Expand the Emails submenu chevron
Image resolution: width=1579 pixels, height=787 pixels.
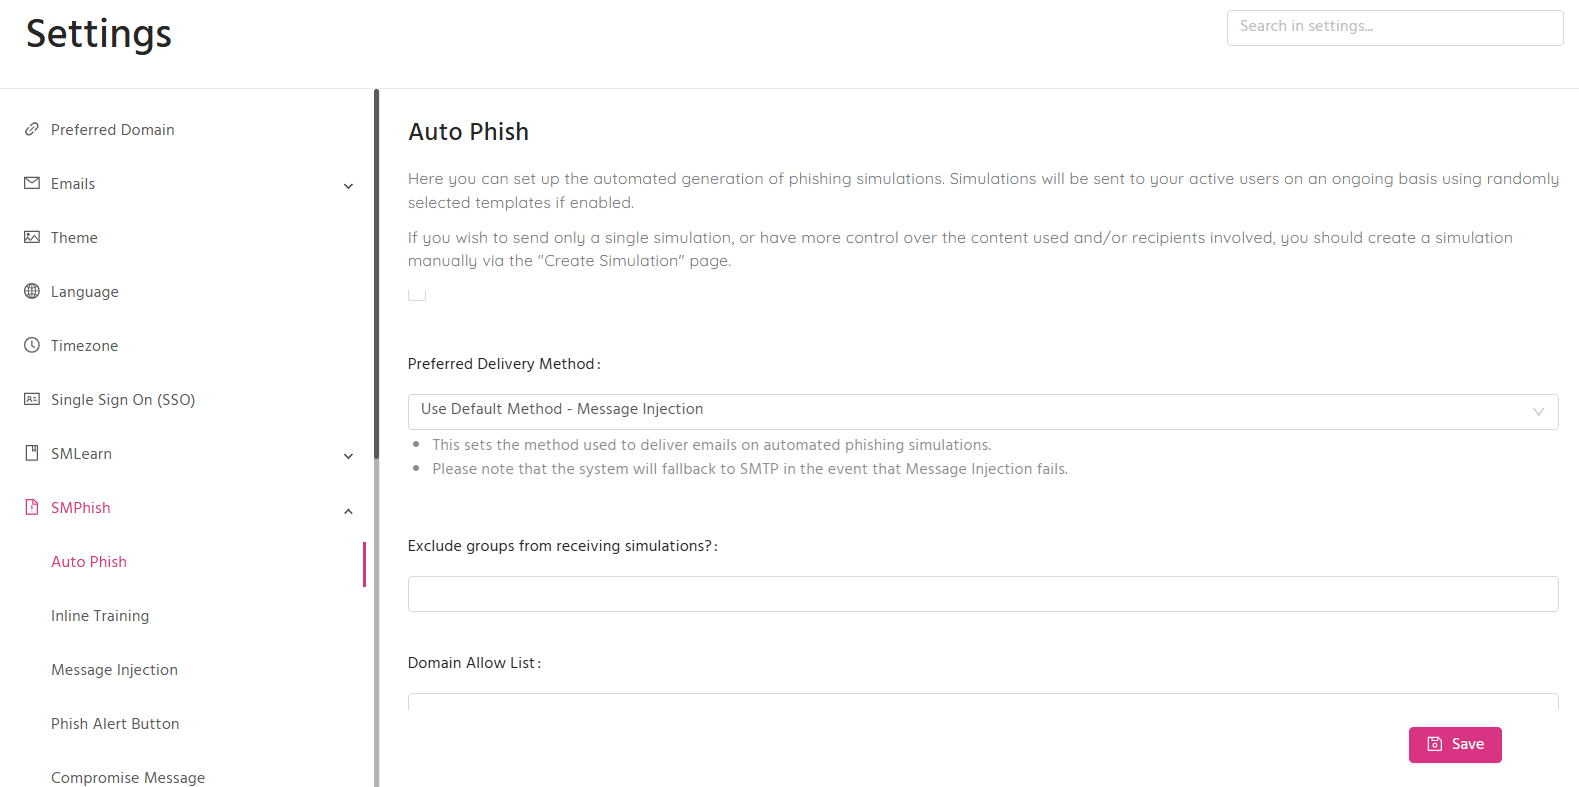pyautogui.click(x=348, y=186)
